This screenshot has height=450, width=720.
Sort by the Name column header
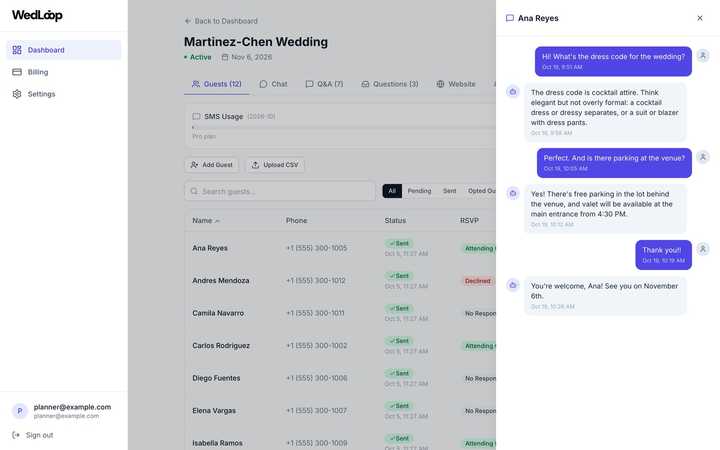206,221
